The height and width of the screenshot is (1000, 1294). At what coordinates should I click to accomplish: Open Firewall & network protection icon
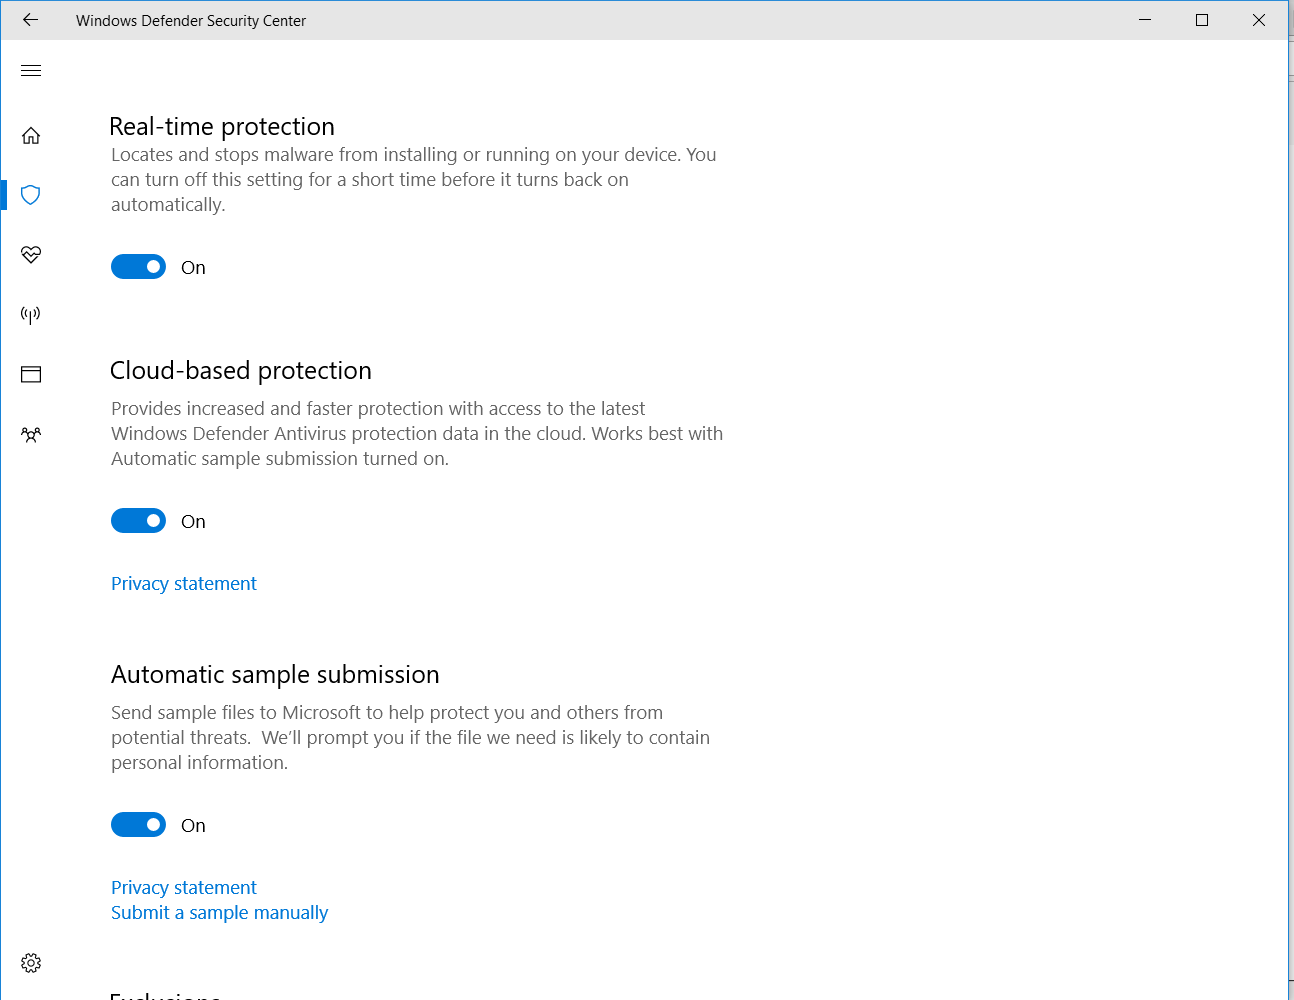pos(31,315)
